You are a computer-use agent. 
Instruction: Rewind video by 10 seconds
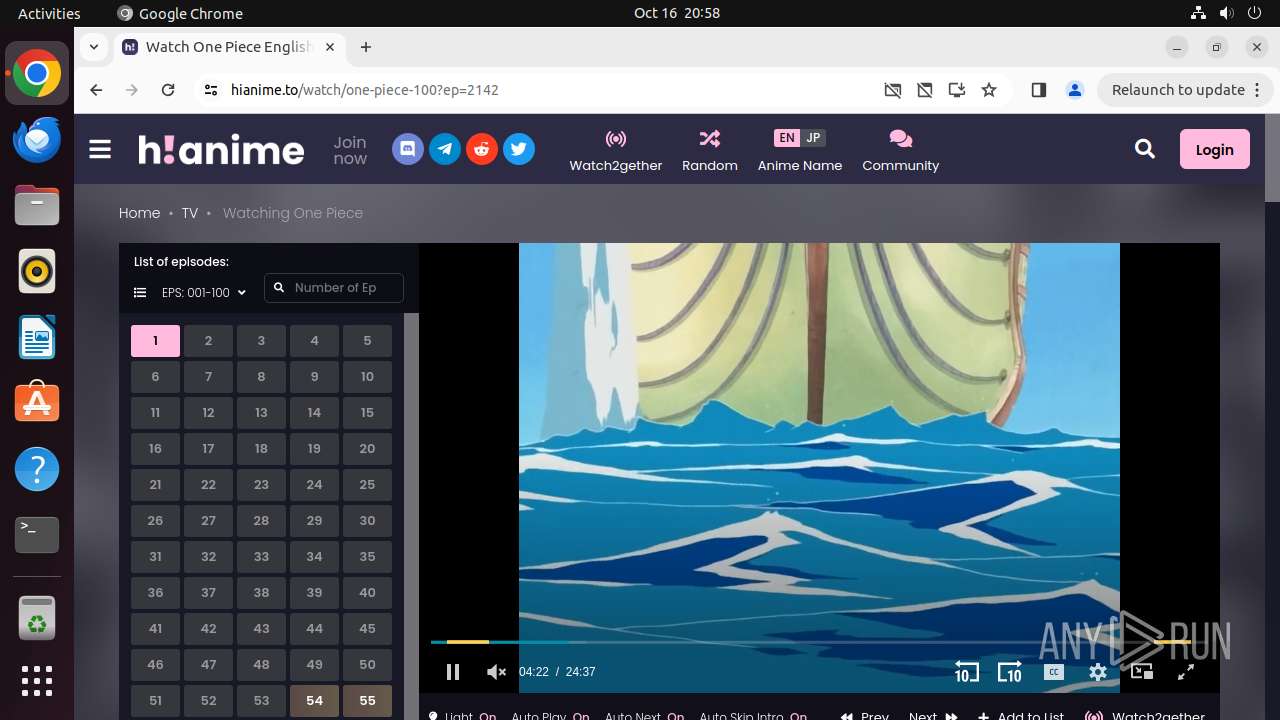click(x=966, y=672)
